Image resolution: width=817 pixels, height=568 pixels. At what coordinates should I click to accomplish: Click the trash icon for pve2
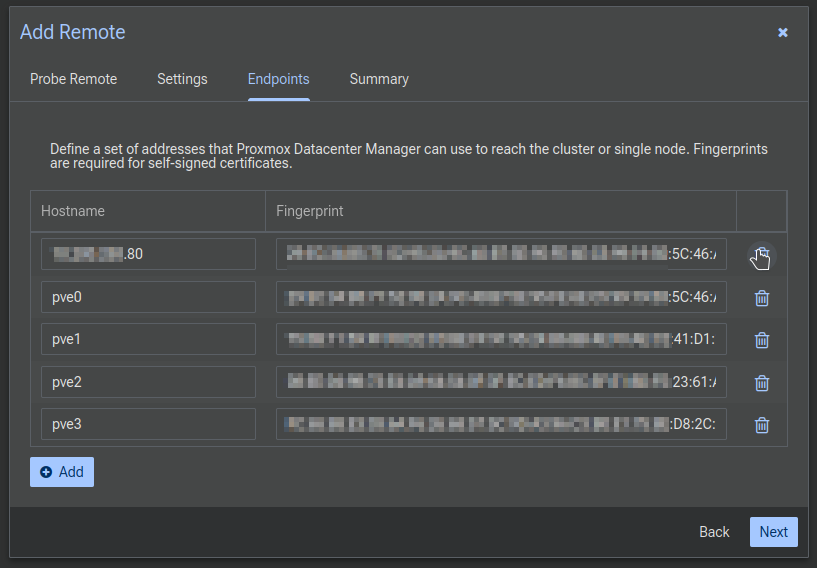coord(761,383)
